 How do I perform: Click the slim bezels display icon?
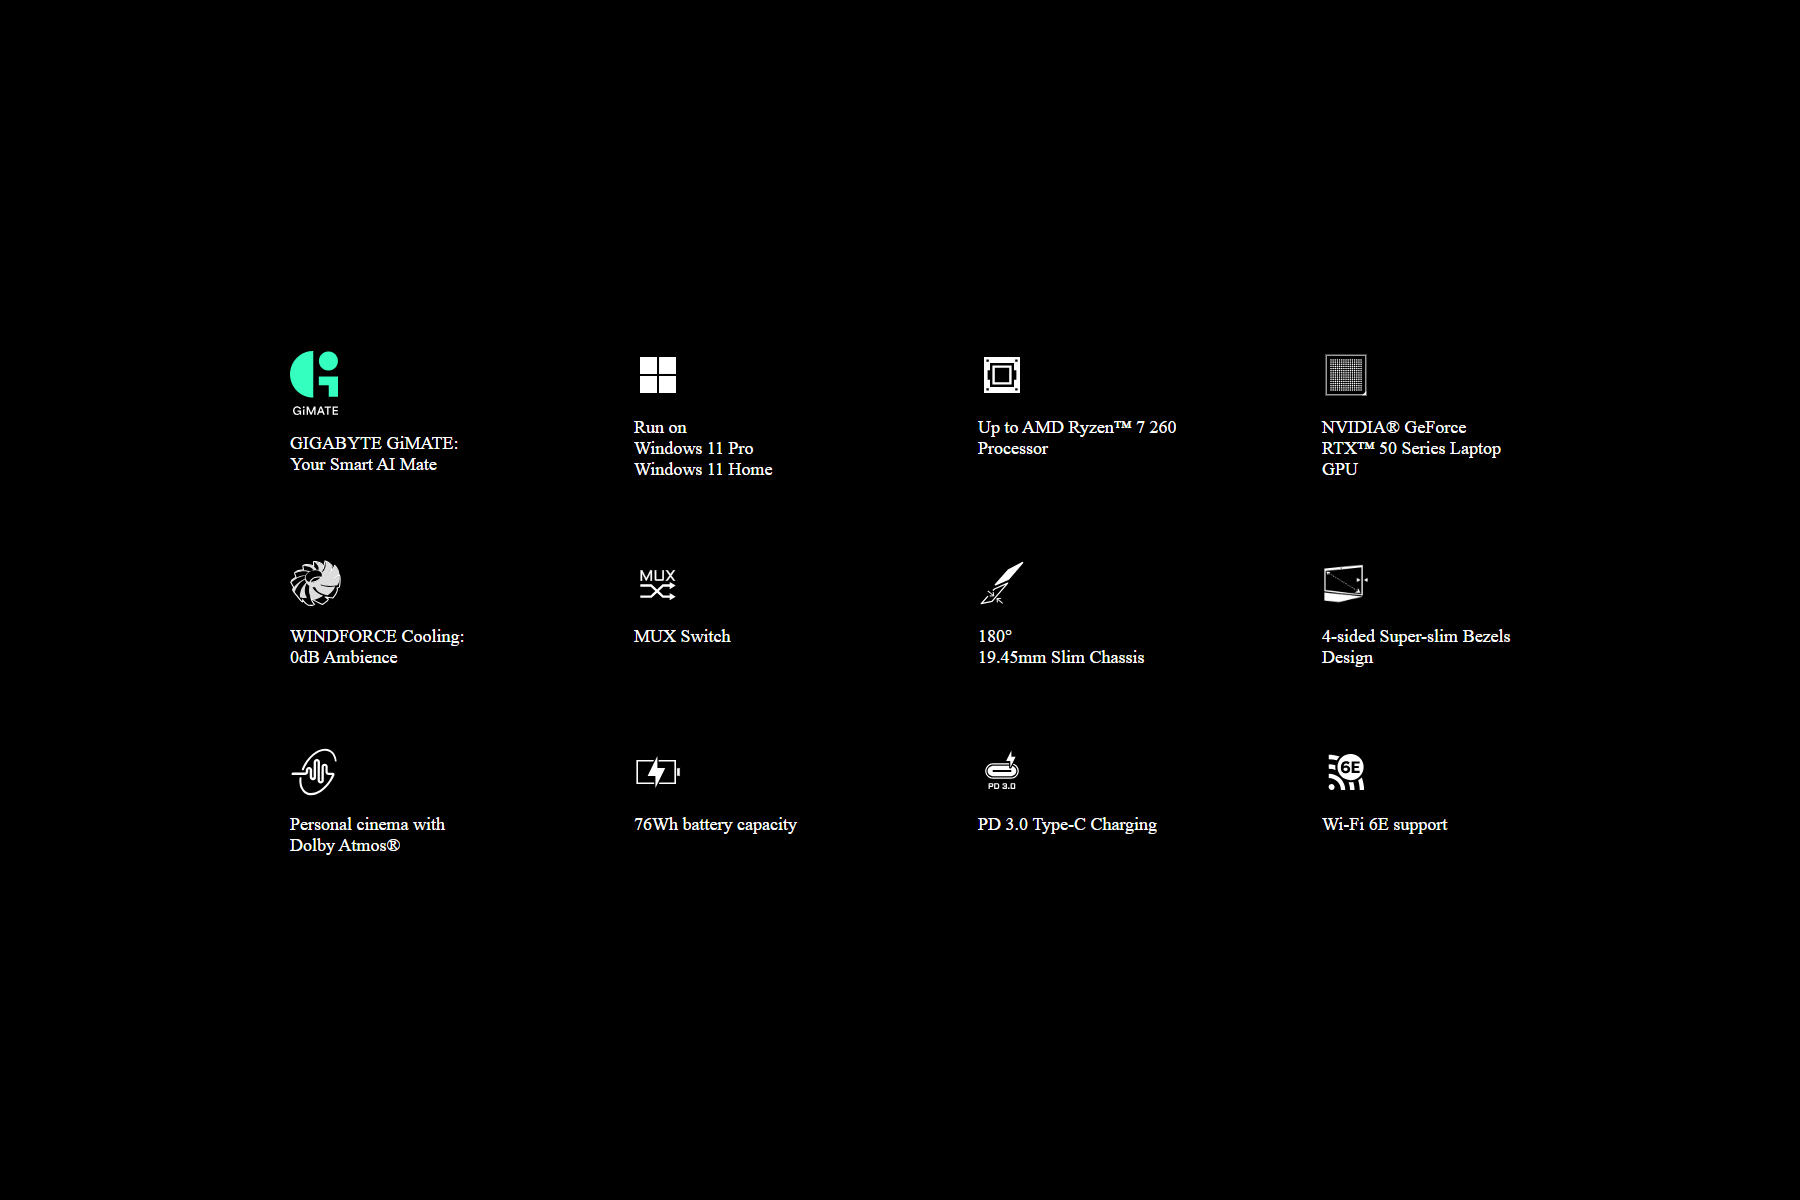coord(1345,583)
